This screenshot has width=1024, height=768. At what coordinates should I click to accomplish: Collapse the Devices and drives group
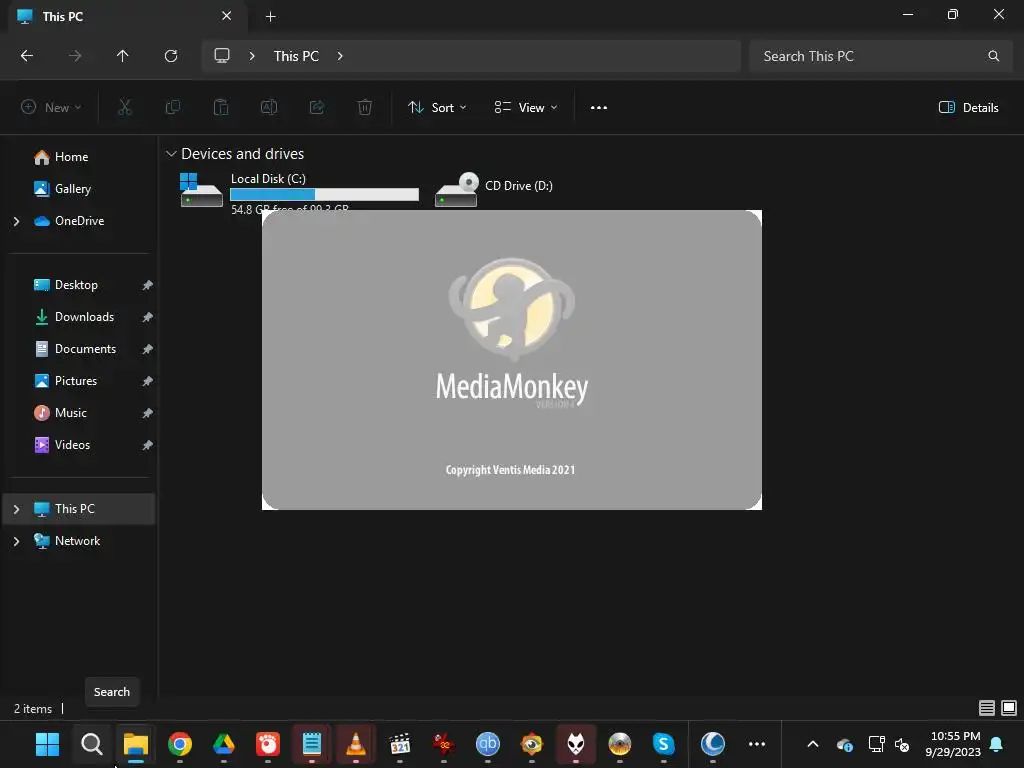click(x=171, y=154)
